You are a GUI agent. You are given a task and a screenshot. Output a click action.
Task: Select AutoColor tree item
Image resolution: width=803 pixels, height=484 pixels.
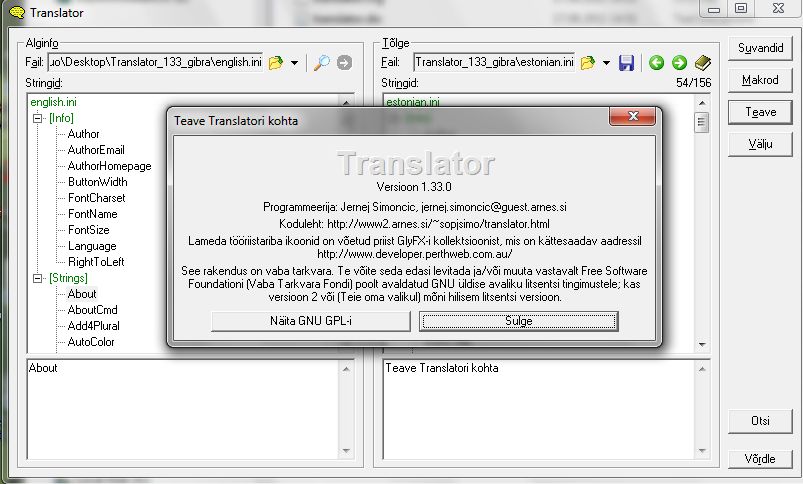(91, 342)
